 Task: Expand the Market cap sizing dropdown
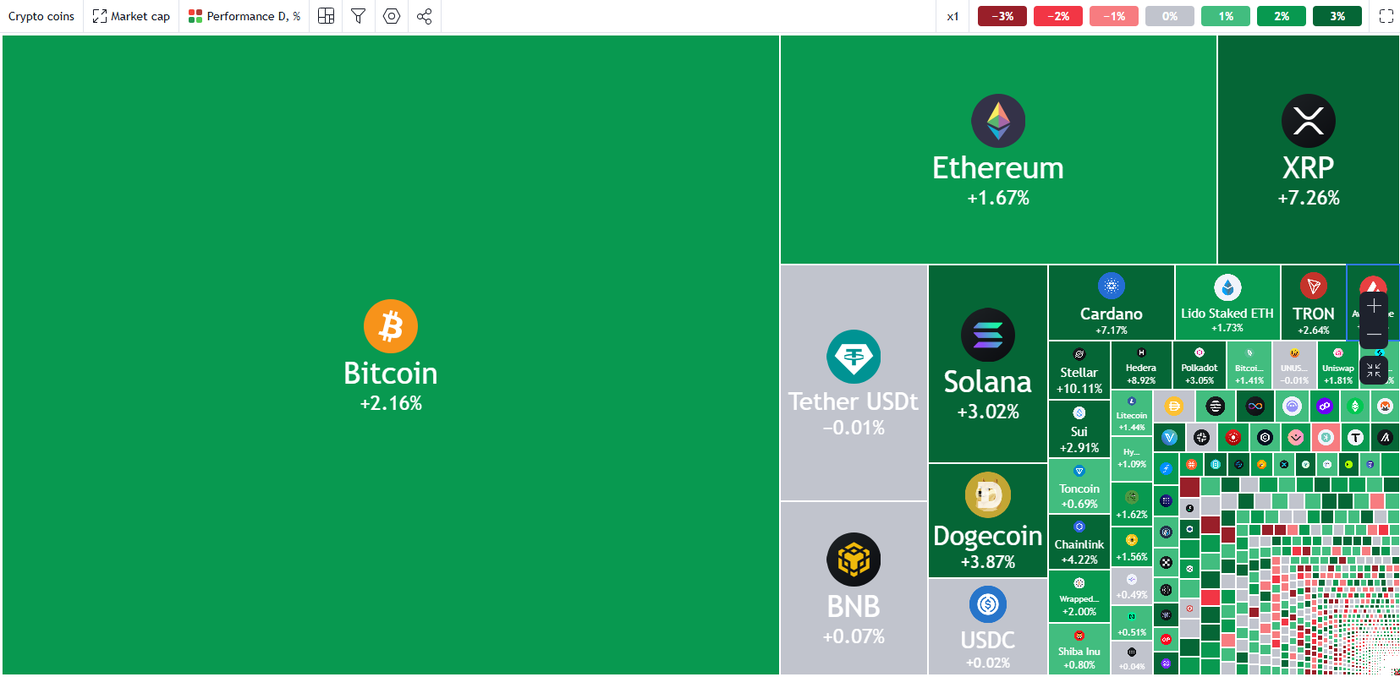131,16
